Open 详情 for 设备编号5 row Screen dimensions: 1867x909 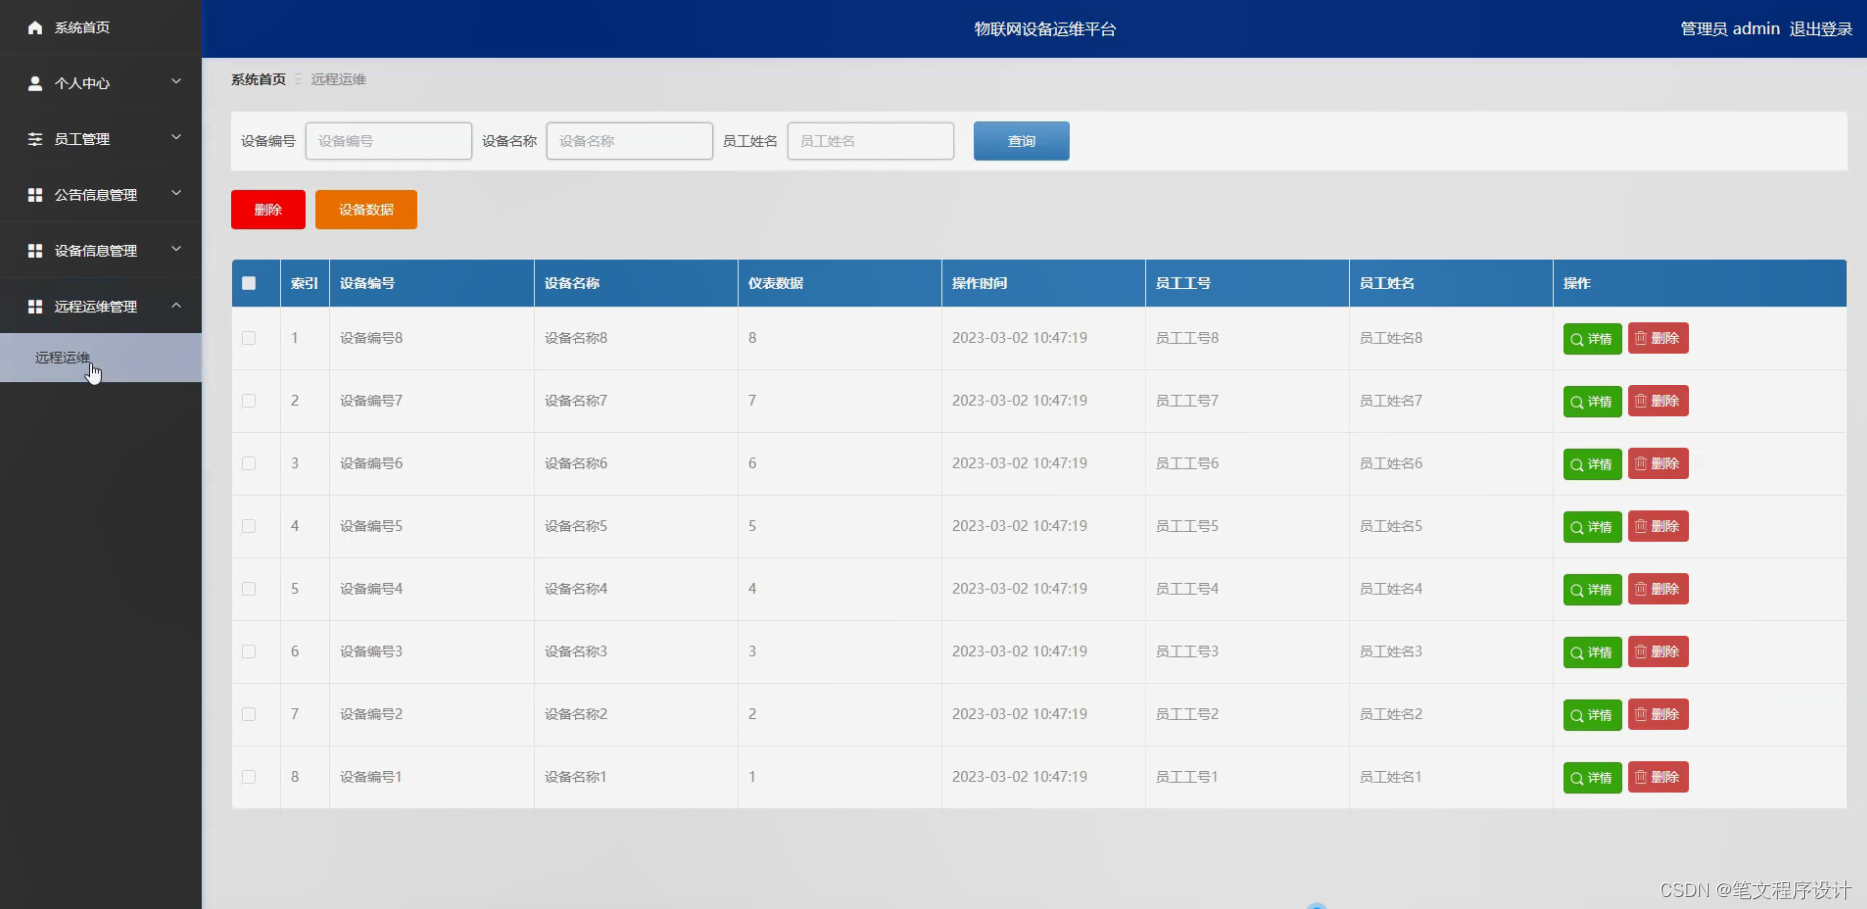click(x=1592, y=527)
